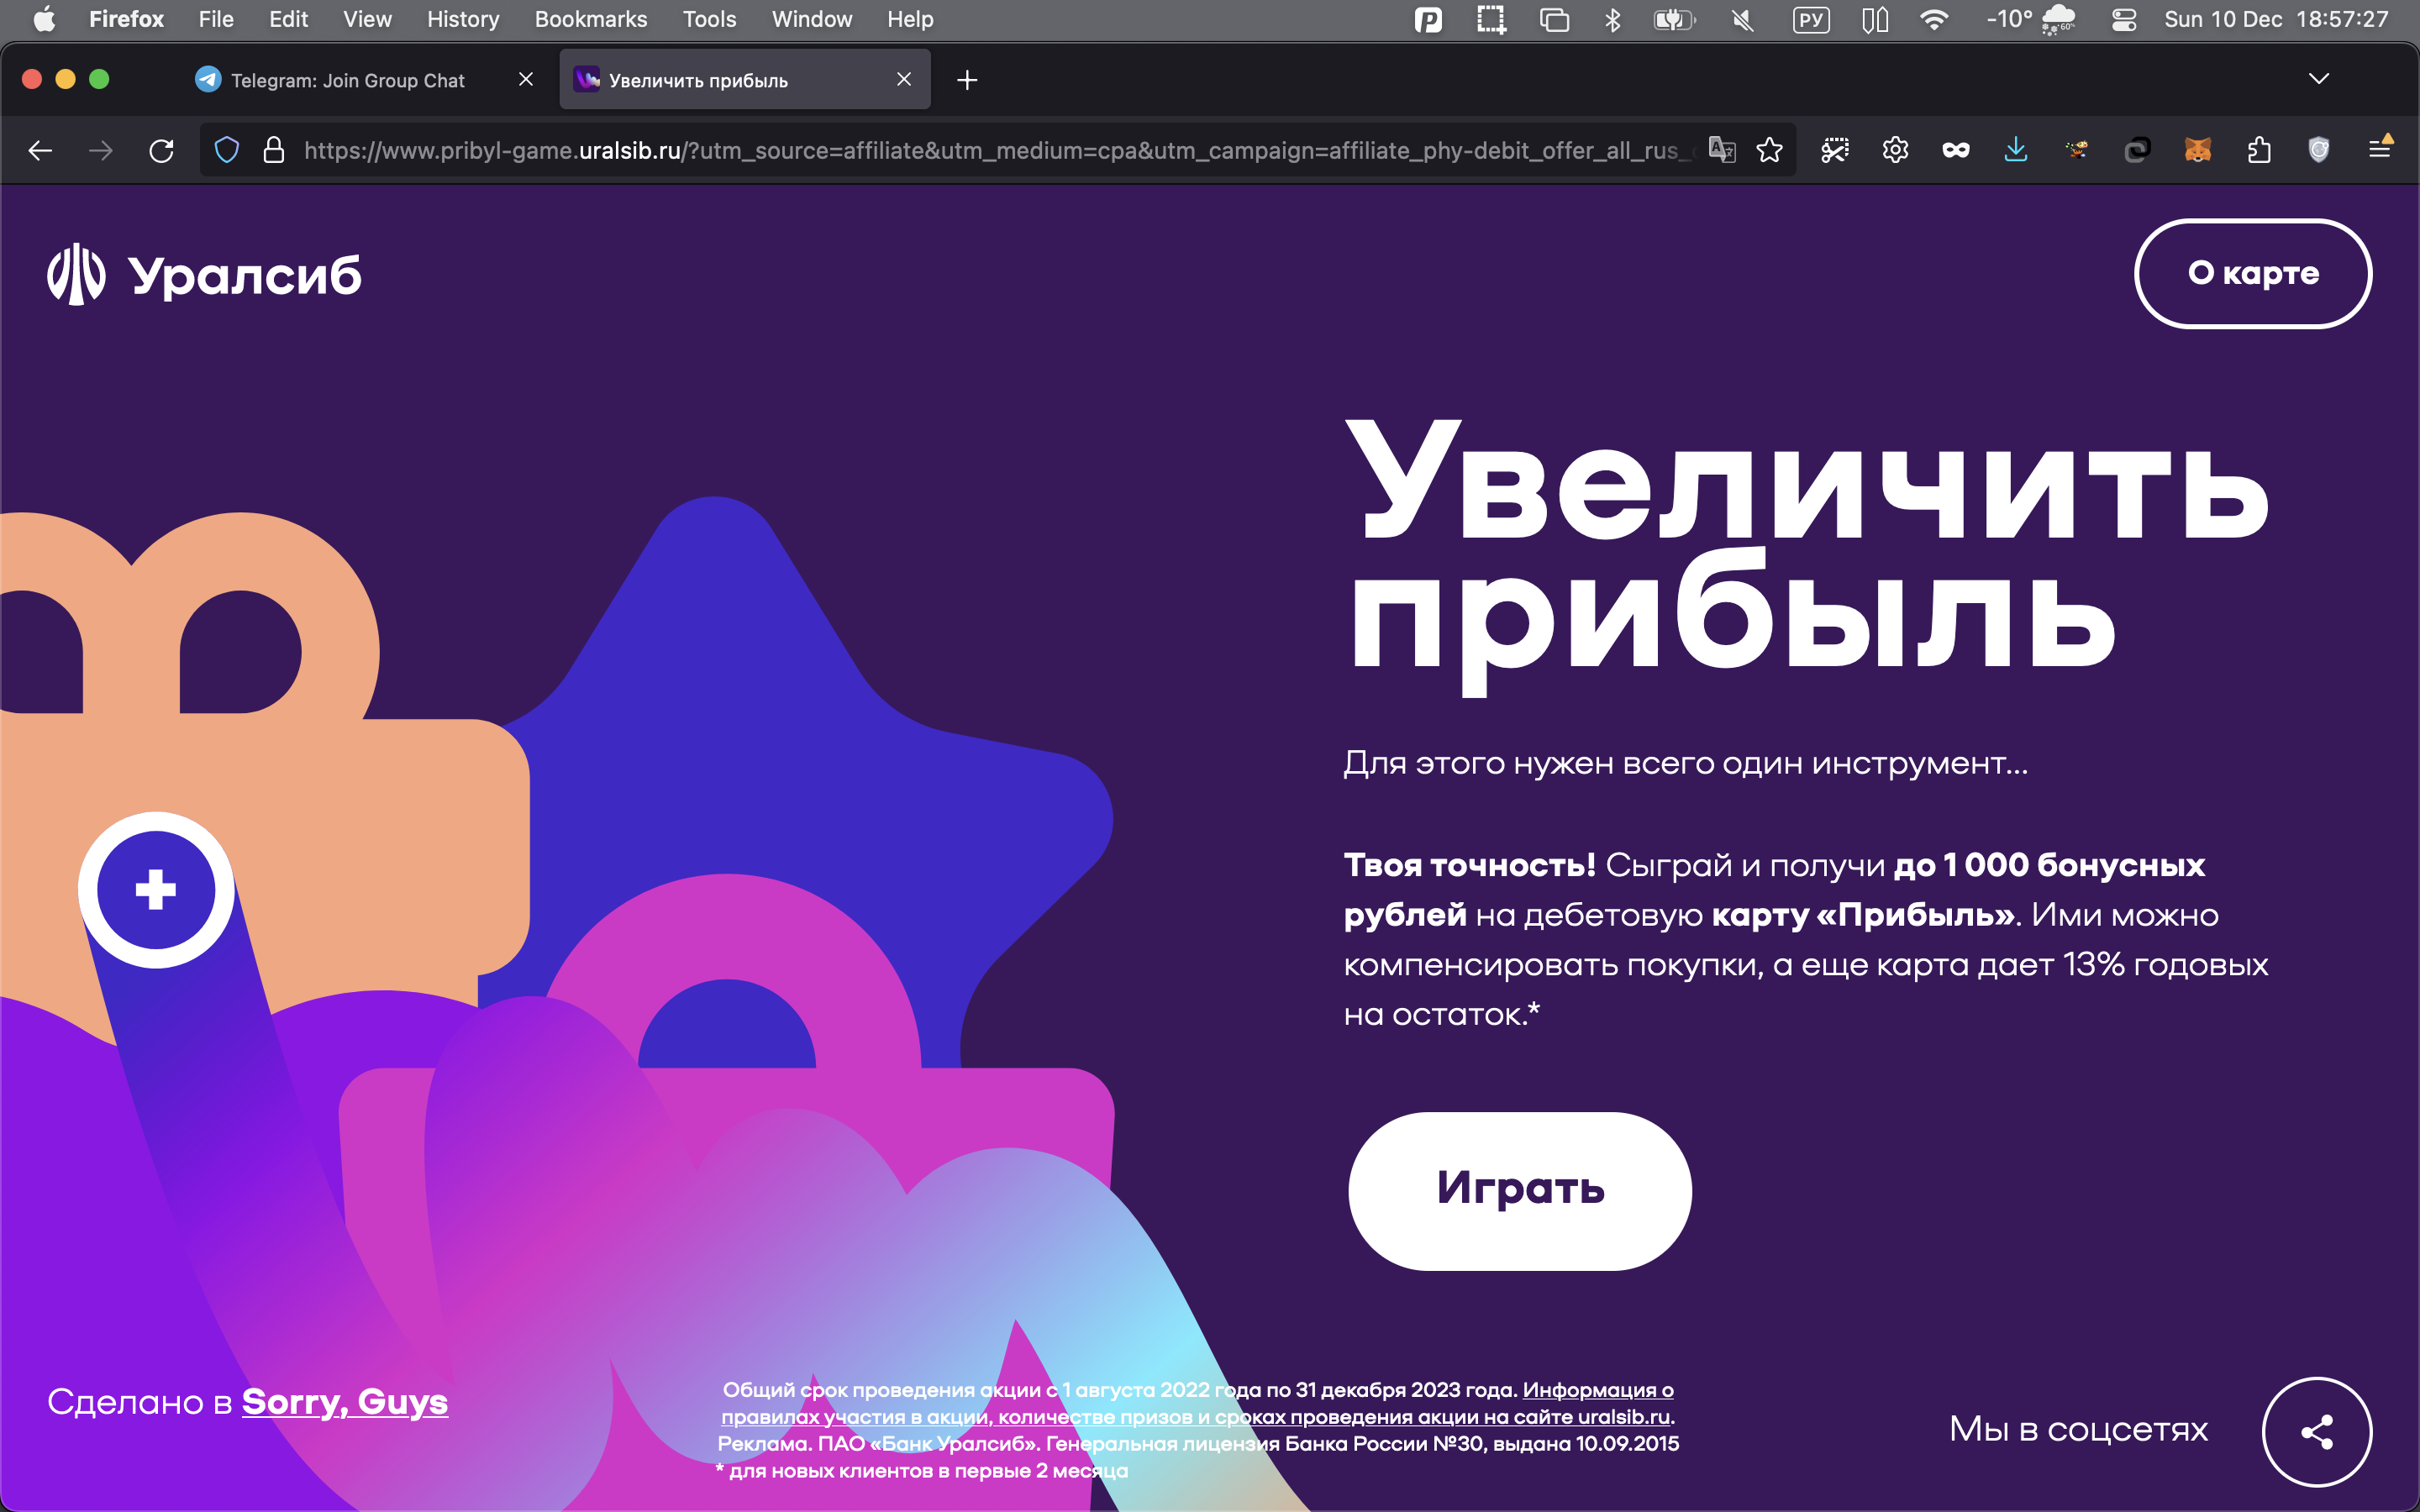Viewport: 2420px width, 1512px height.
Task: Switch to Telegram: Join Group Chat tab
Action: pyautogui.click(x=347, y=80)
